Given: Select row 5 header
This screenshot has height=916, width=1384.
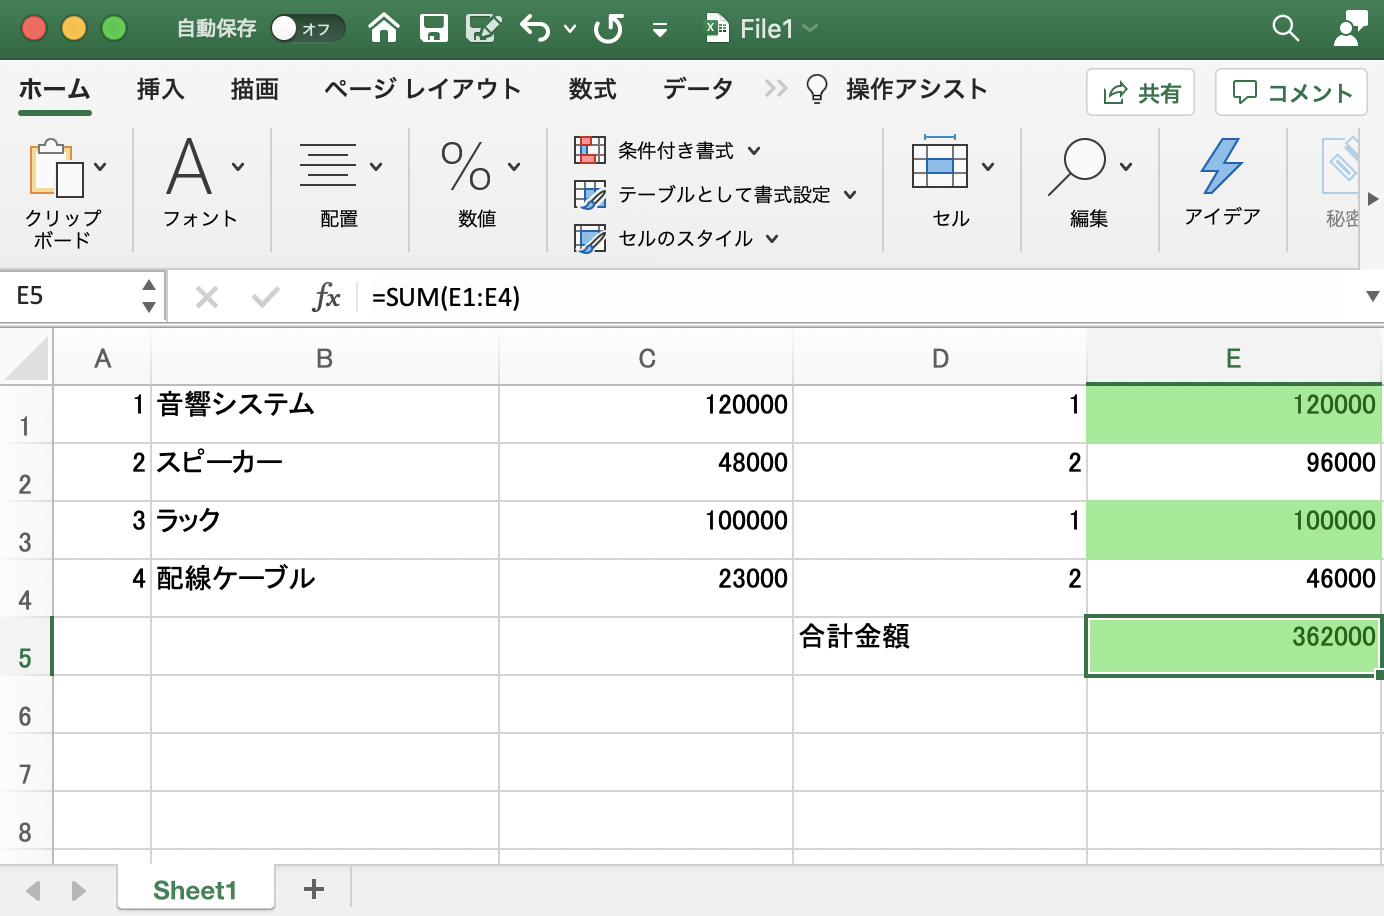Looking at the screenshot, I should point(25,647).
